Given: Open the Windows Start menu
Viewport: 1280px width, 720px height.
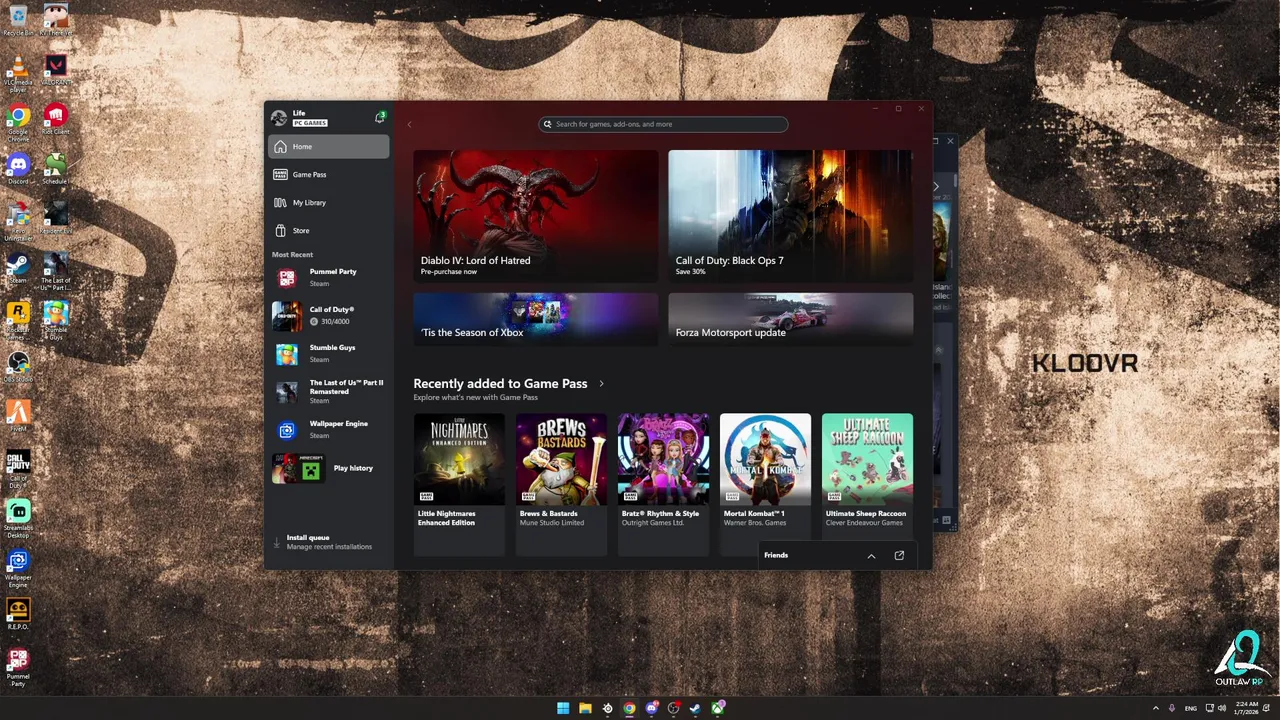Looking at the screenshot, I should [563, 708].
